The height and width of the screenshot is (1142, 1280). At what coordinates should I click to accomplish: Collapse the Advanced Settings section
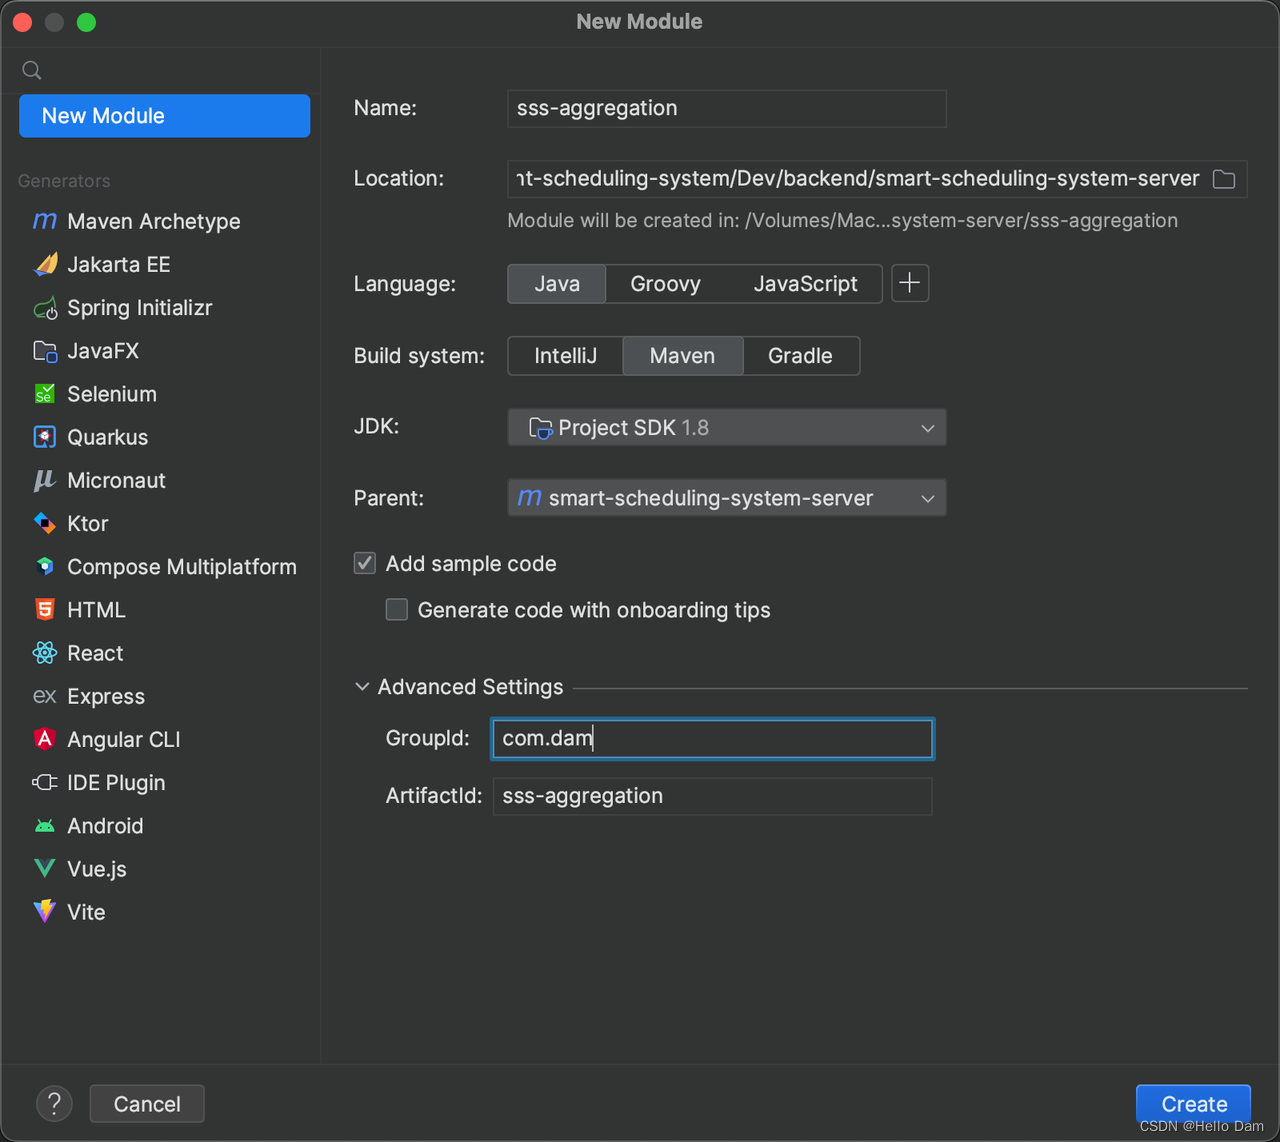(x=362, y=687)
